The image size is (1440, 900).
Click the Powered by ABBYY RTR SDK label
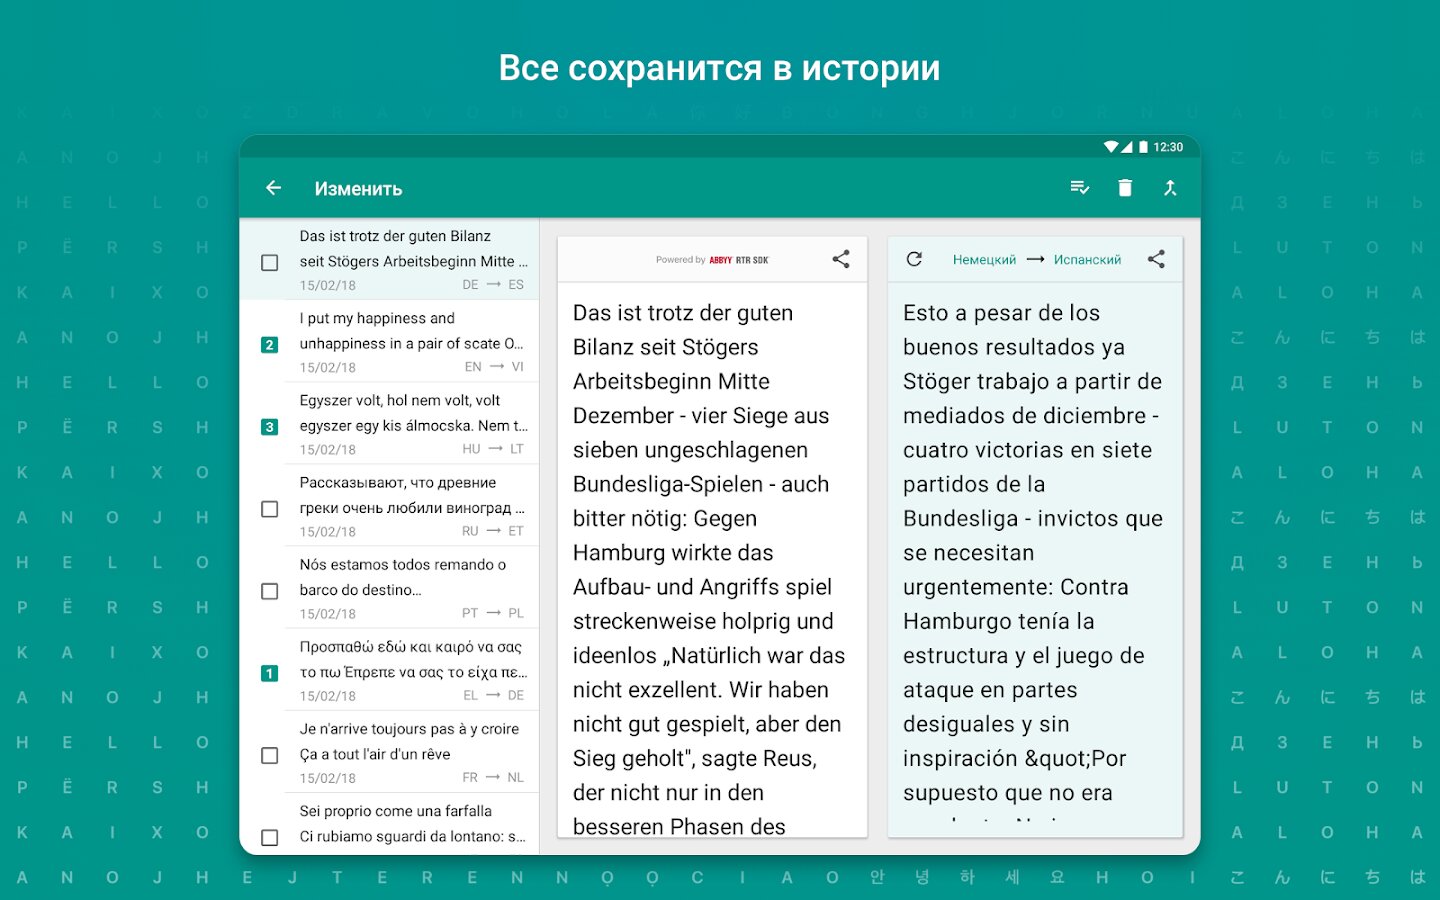click(712, 260)
